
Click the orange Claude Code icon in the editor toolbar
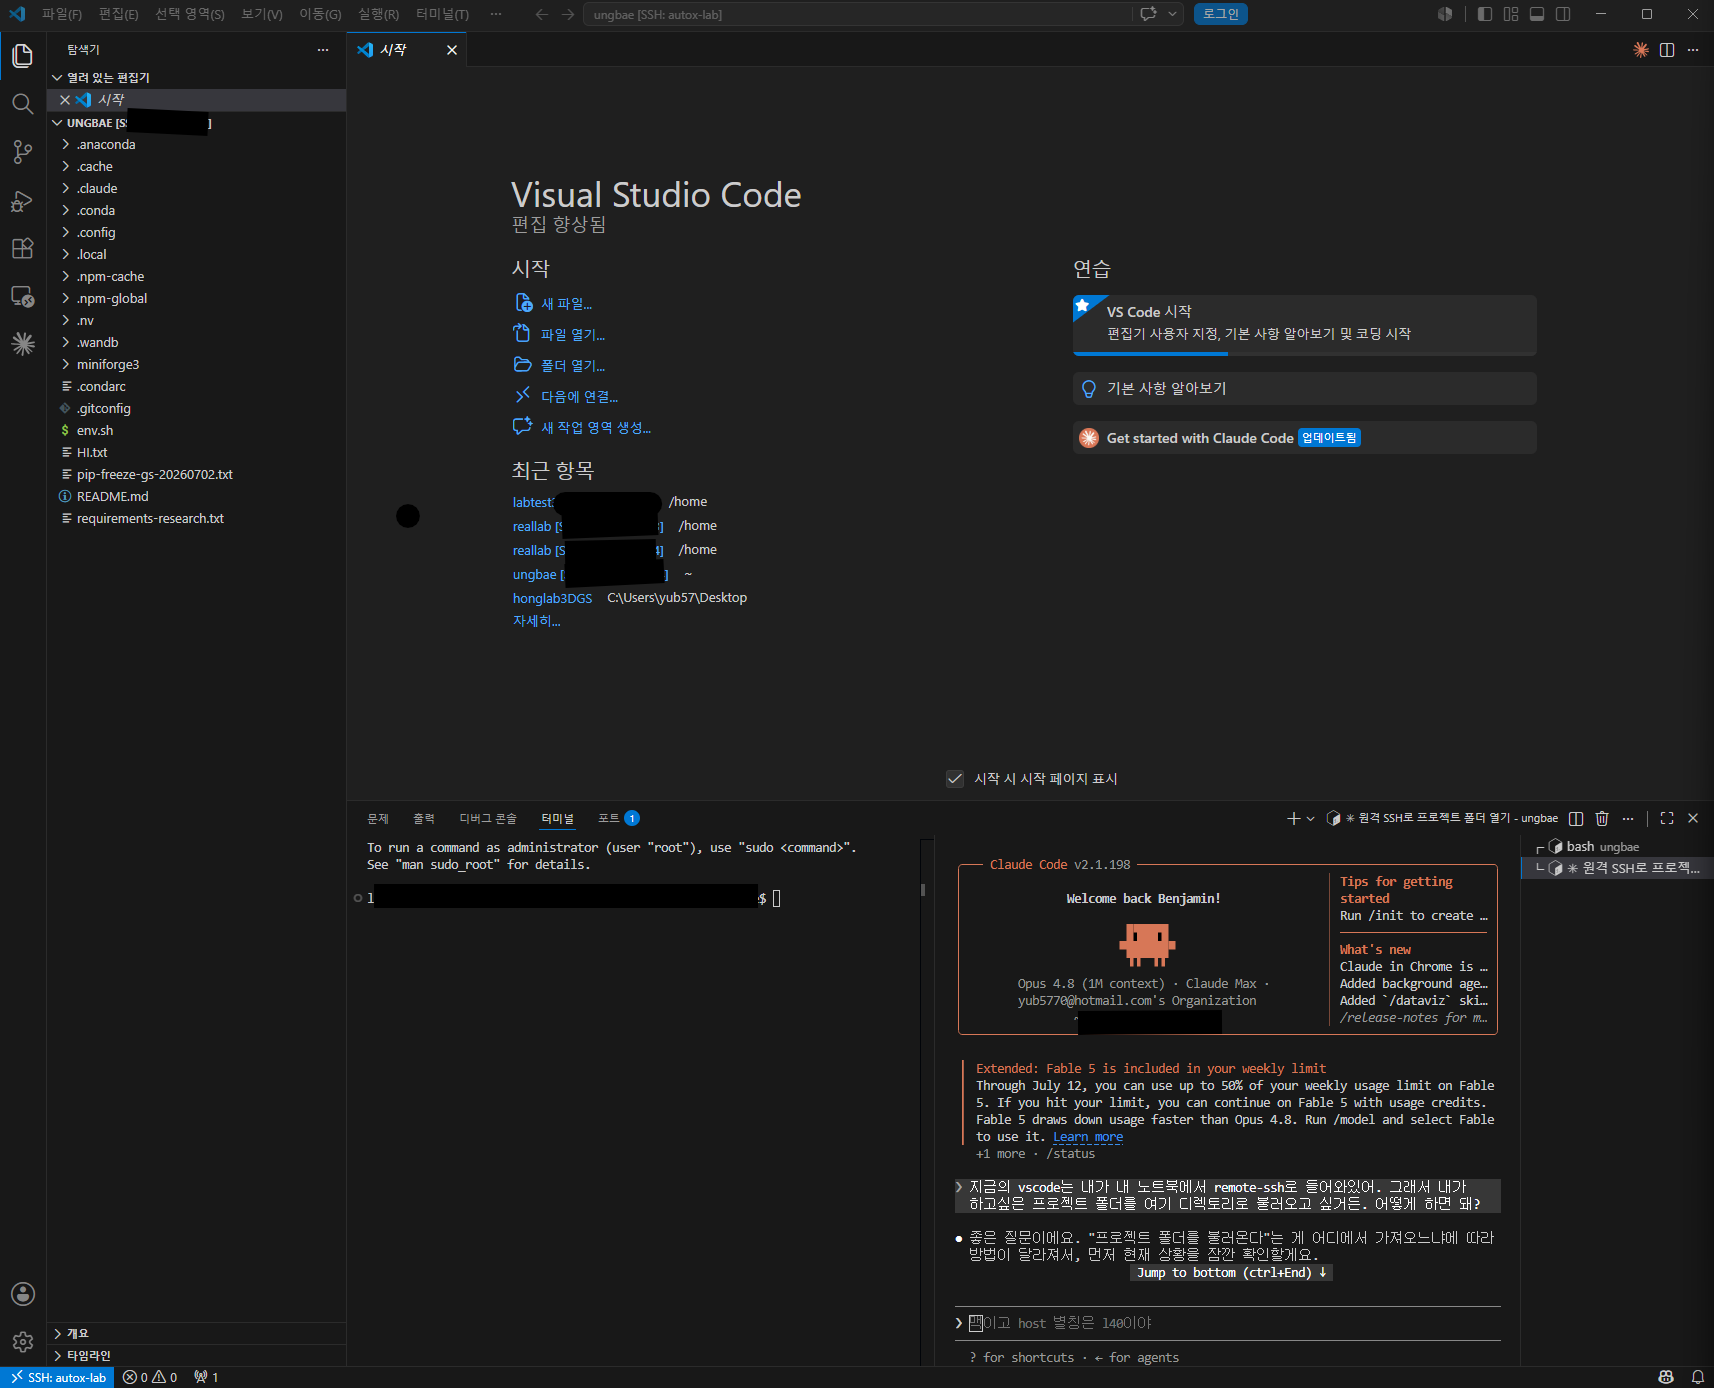coord(1641,50)
